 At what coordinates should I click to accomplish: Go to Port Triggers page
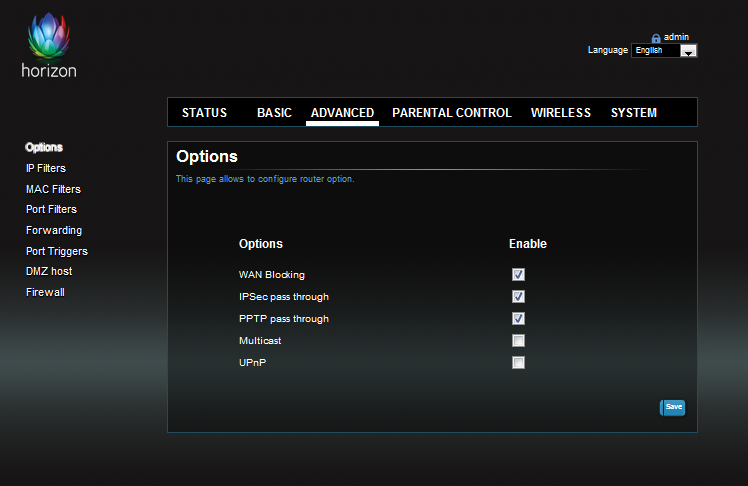coord(57,251)
